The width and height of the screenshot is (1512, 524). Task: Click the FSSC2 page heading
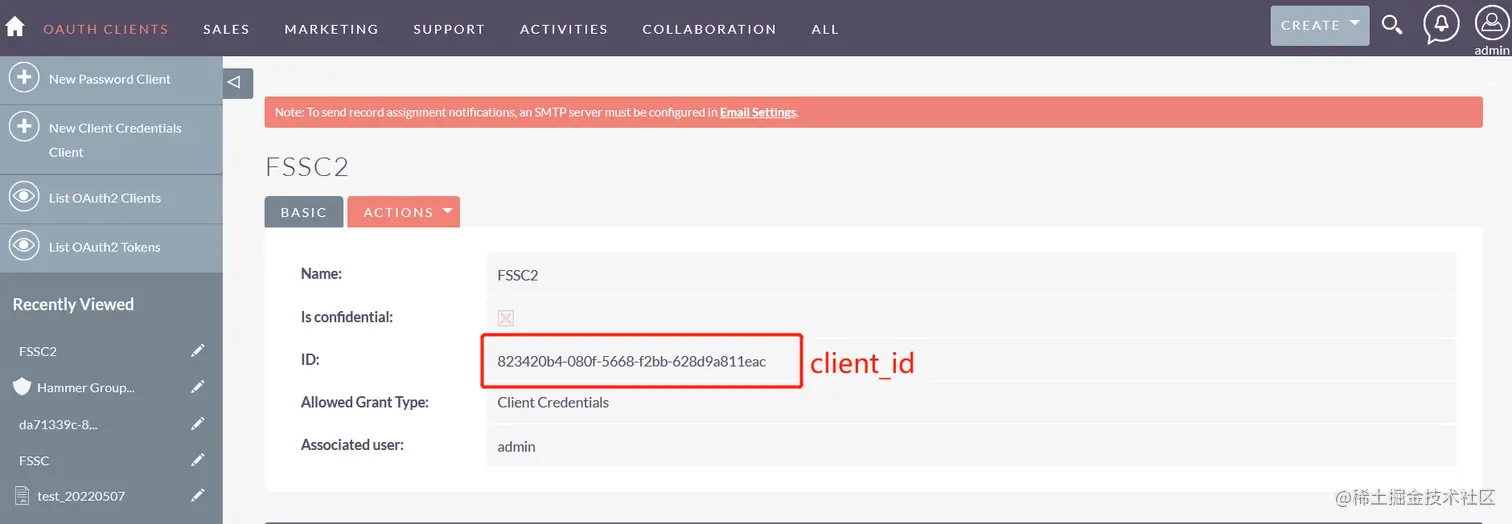click(x=307, y=167)
